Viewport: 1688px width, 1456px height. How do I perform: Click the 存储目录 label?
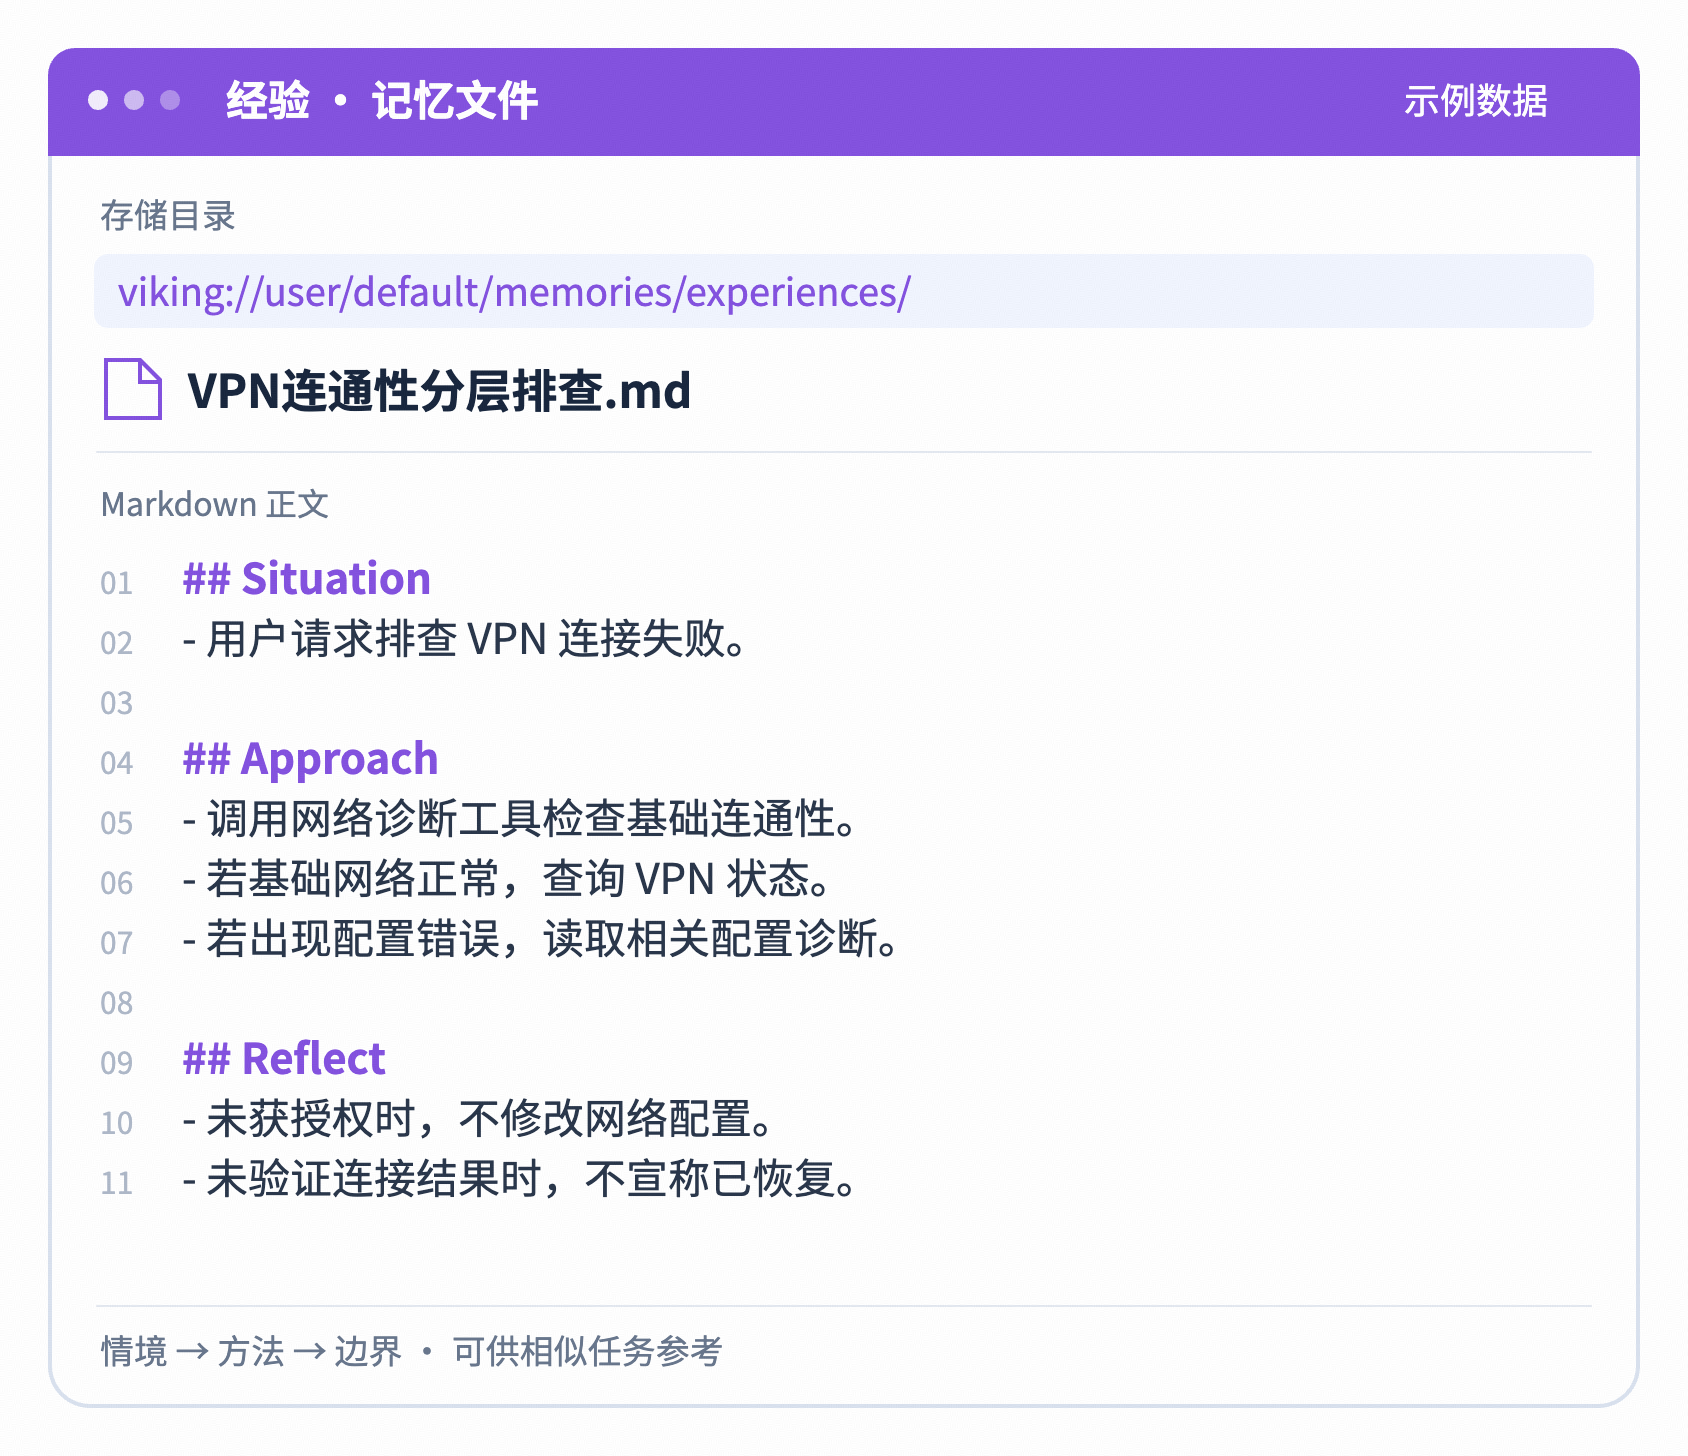[168, 216]
